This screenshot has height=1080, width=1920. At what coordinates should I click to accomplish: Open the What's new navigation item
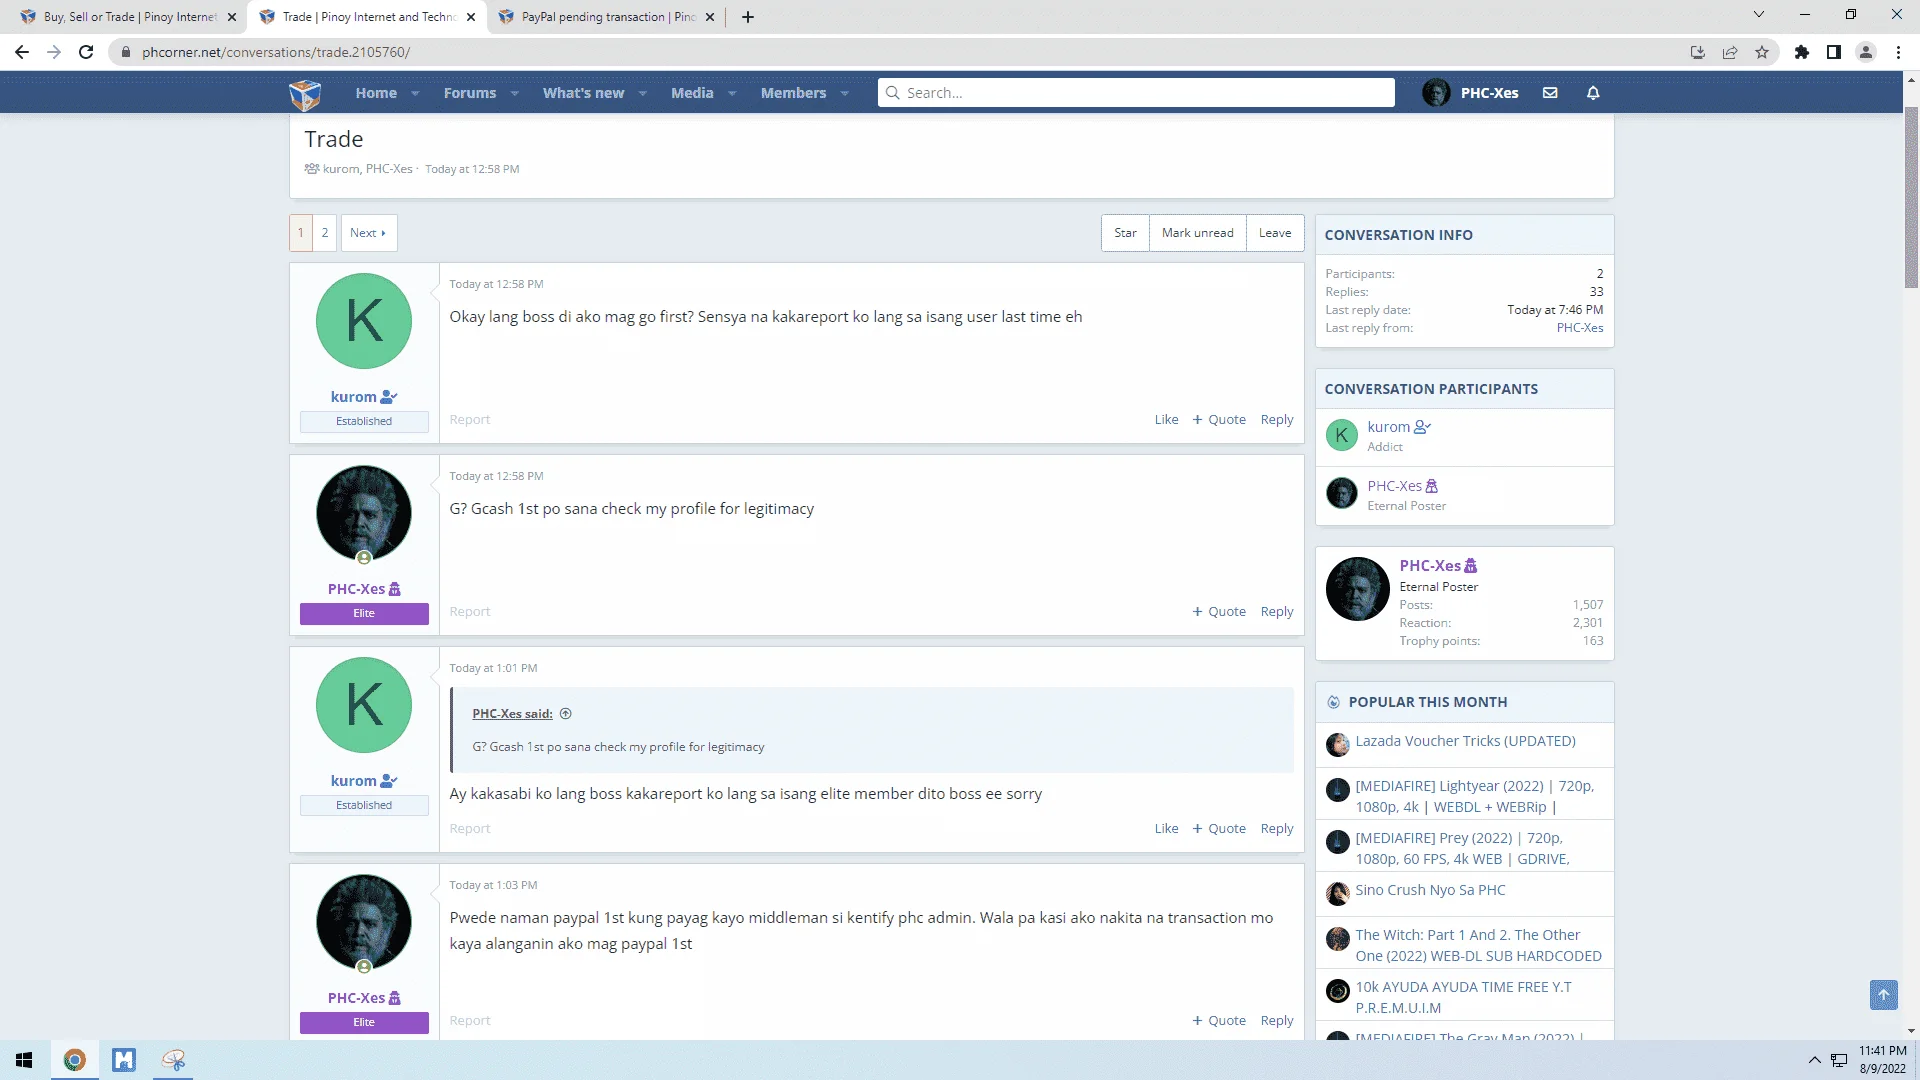click(583, 93)
